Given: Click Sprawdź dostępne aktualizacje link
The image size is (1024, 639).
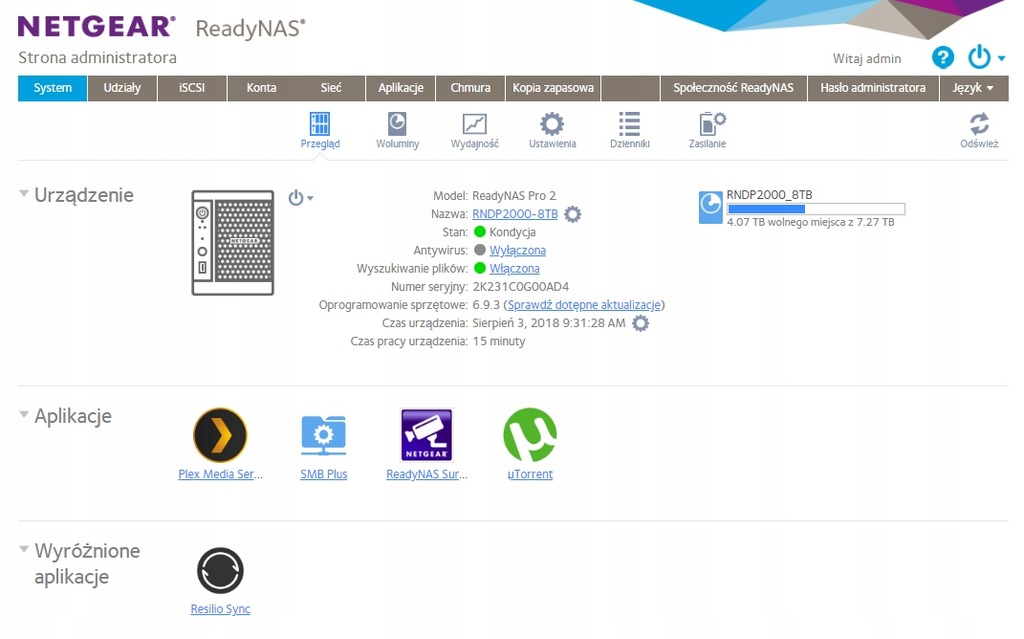Looking at the screenshot, I should [x=584, y=305].
